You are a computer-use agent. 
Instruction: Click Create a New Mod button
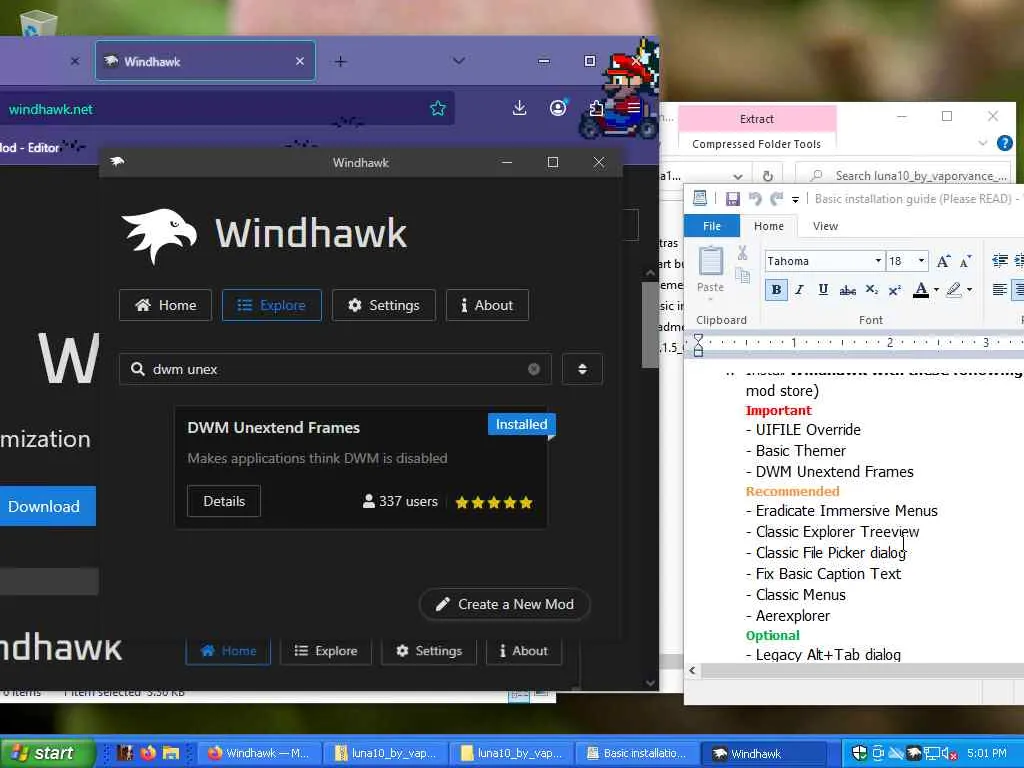504,604
